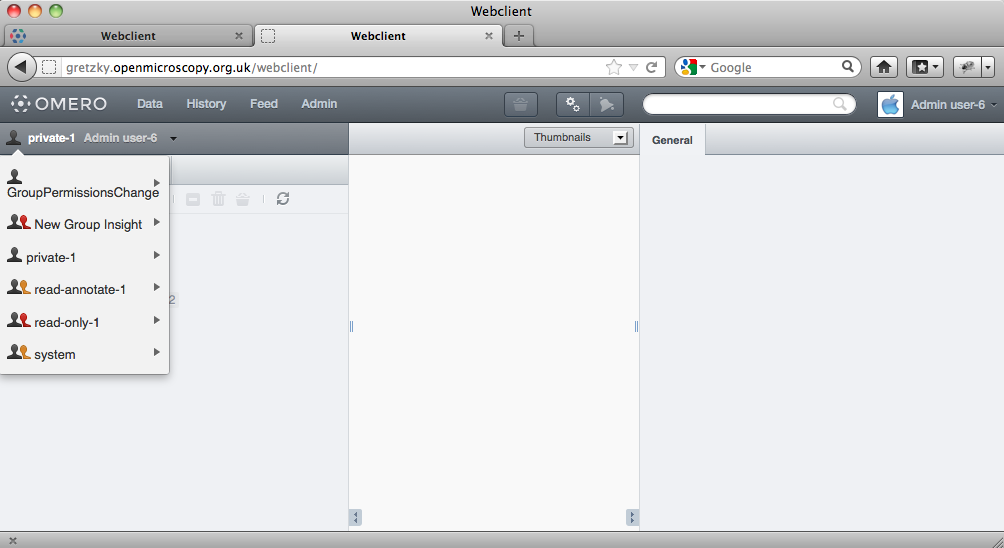The height and width of the screenshot is (548, 1004).
Task: Go back in browser
Action: click(x=21, y=67)
